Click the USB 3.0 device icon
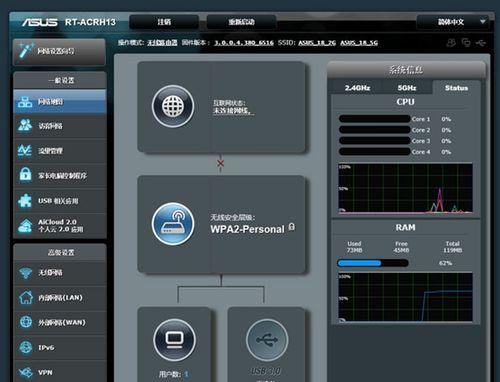Viewport: 500px width, 382px height. click(267, 340)
